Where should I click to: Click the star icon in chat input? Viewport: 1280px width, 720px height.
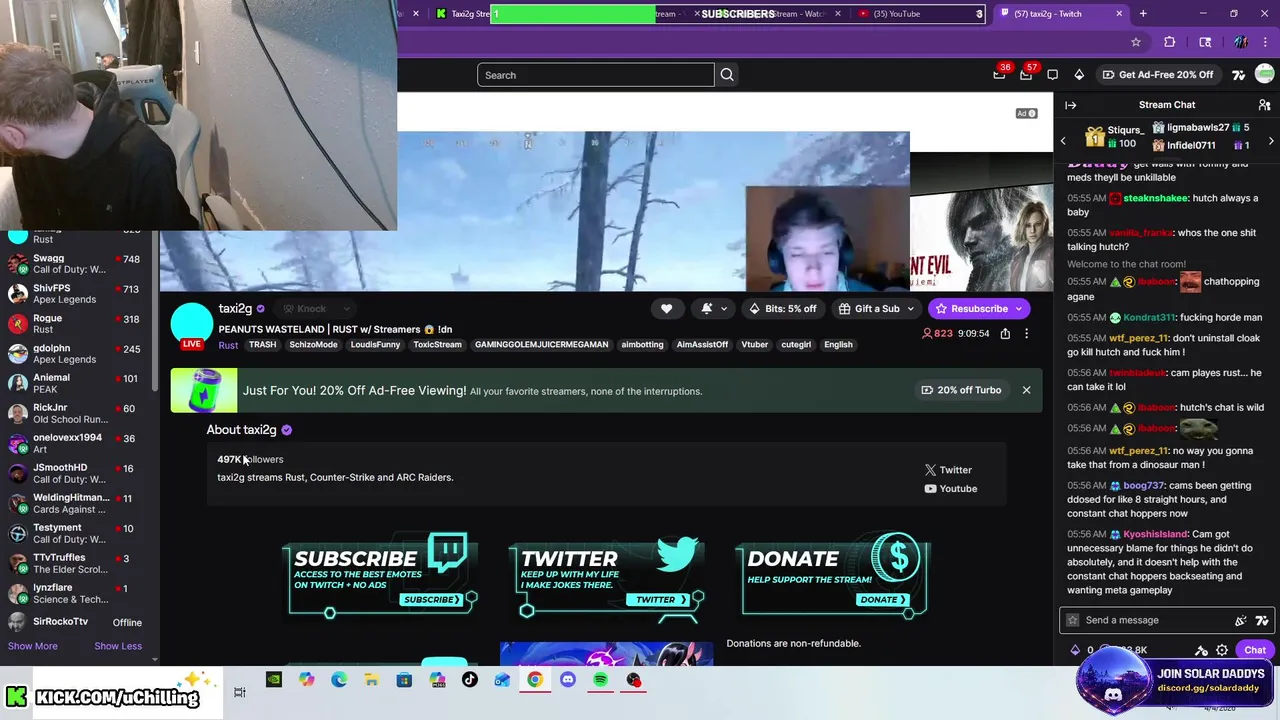click(x=1073, y=620)
